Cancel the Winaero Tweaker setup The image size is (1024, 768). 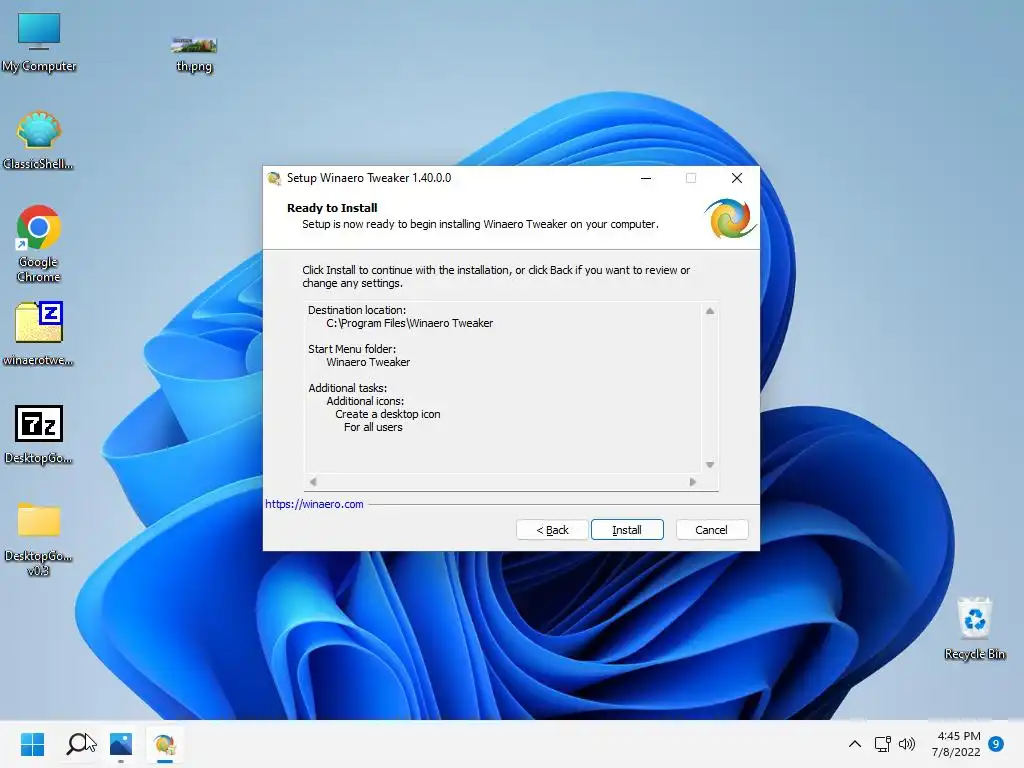711,530
